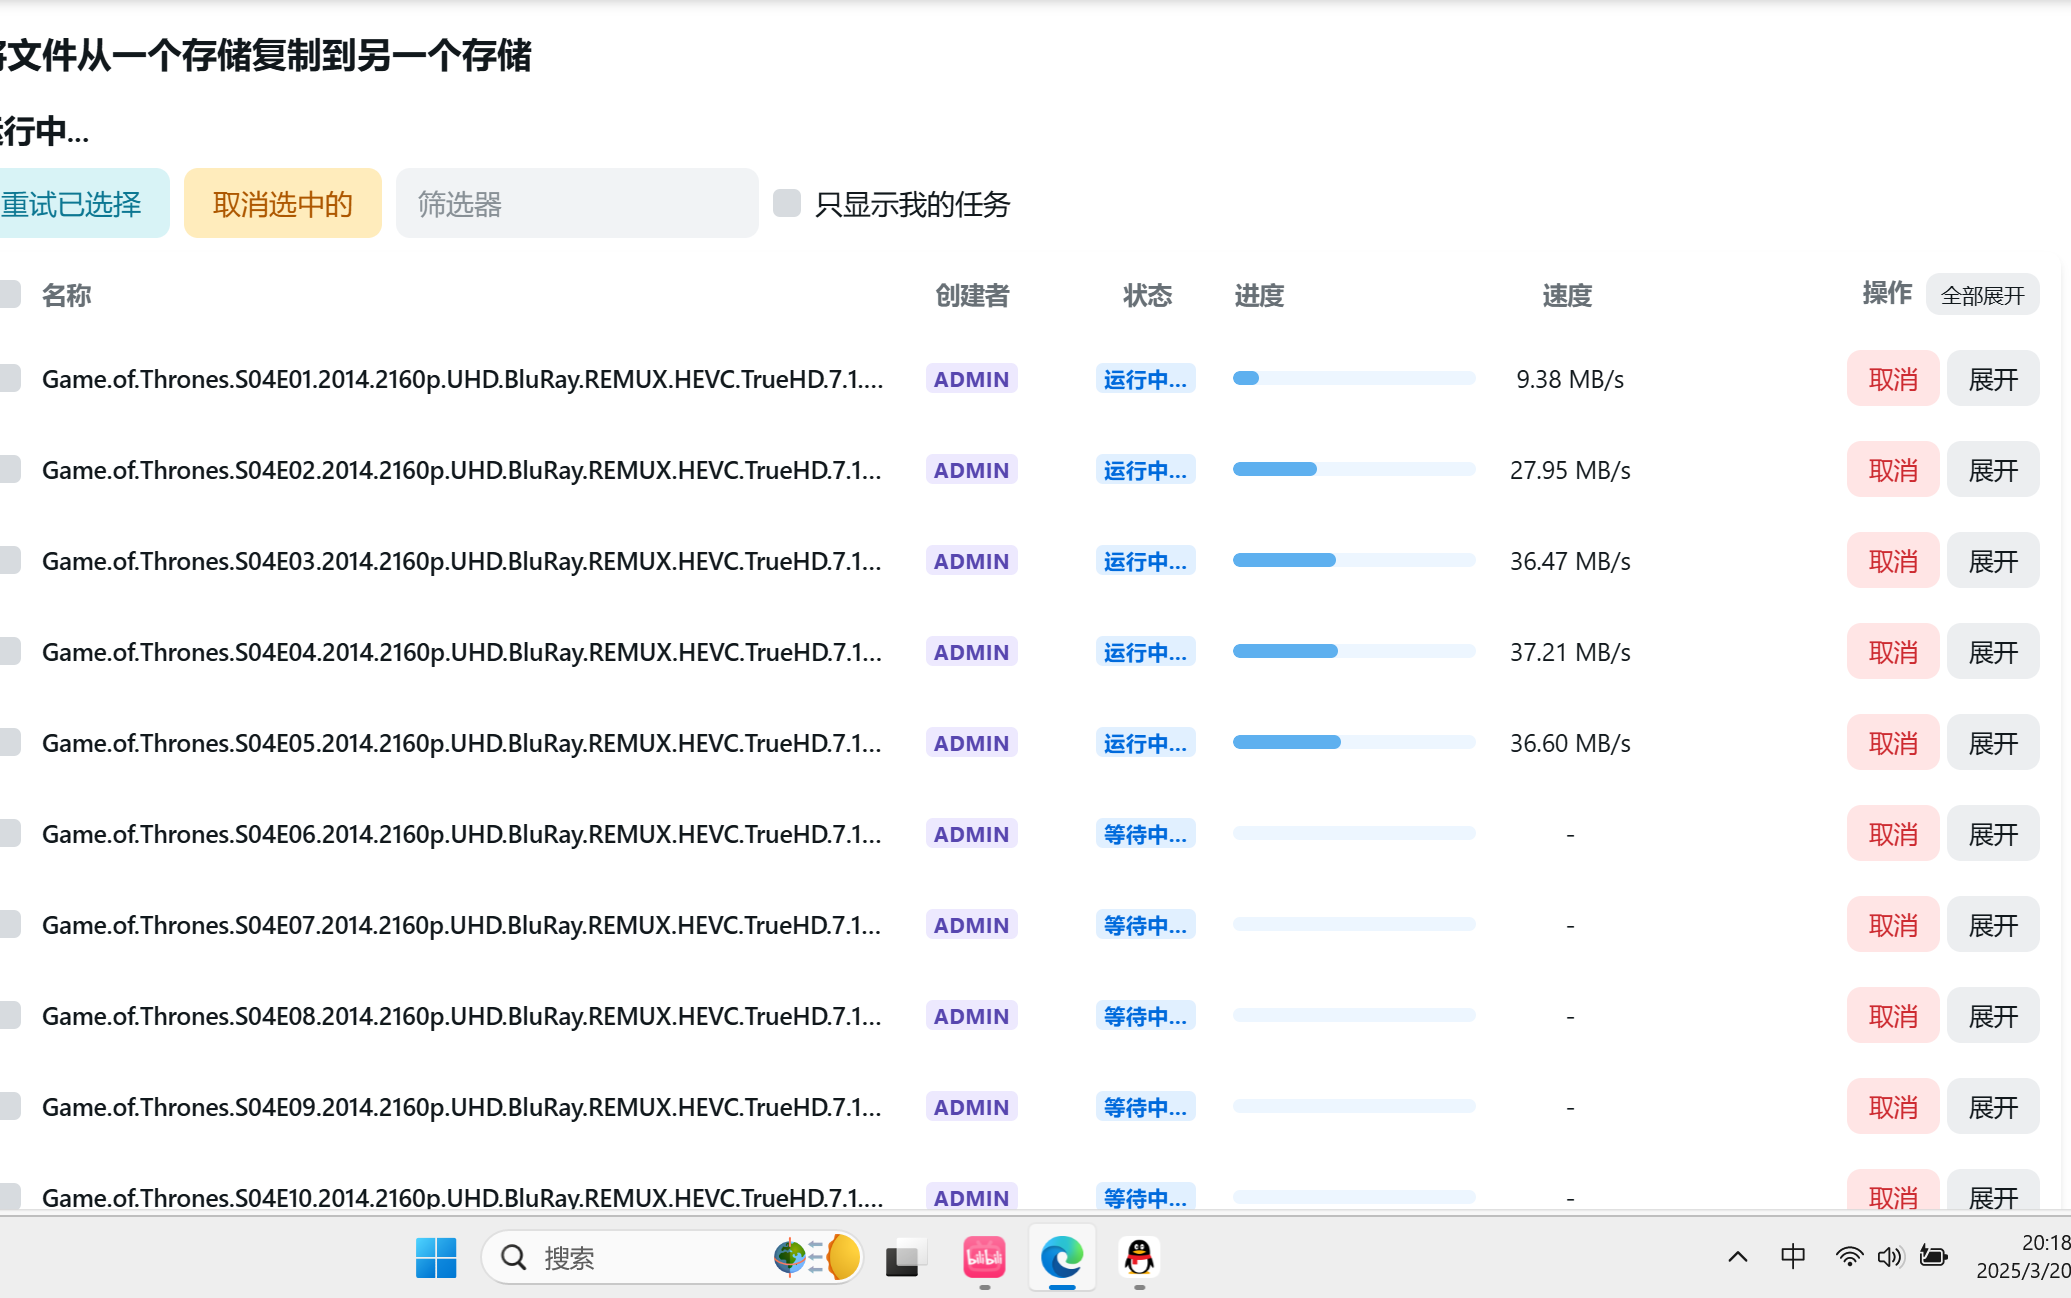Open the QQ penguin app in taskbar
2071x1298 pixels.
(x=1139, y=1257)
